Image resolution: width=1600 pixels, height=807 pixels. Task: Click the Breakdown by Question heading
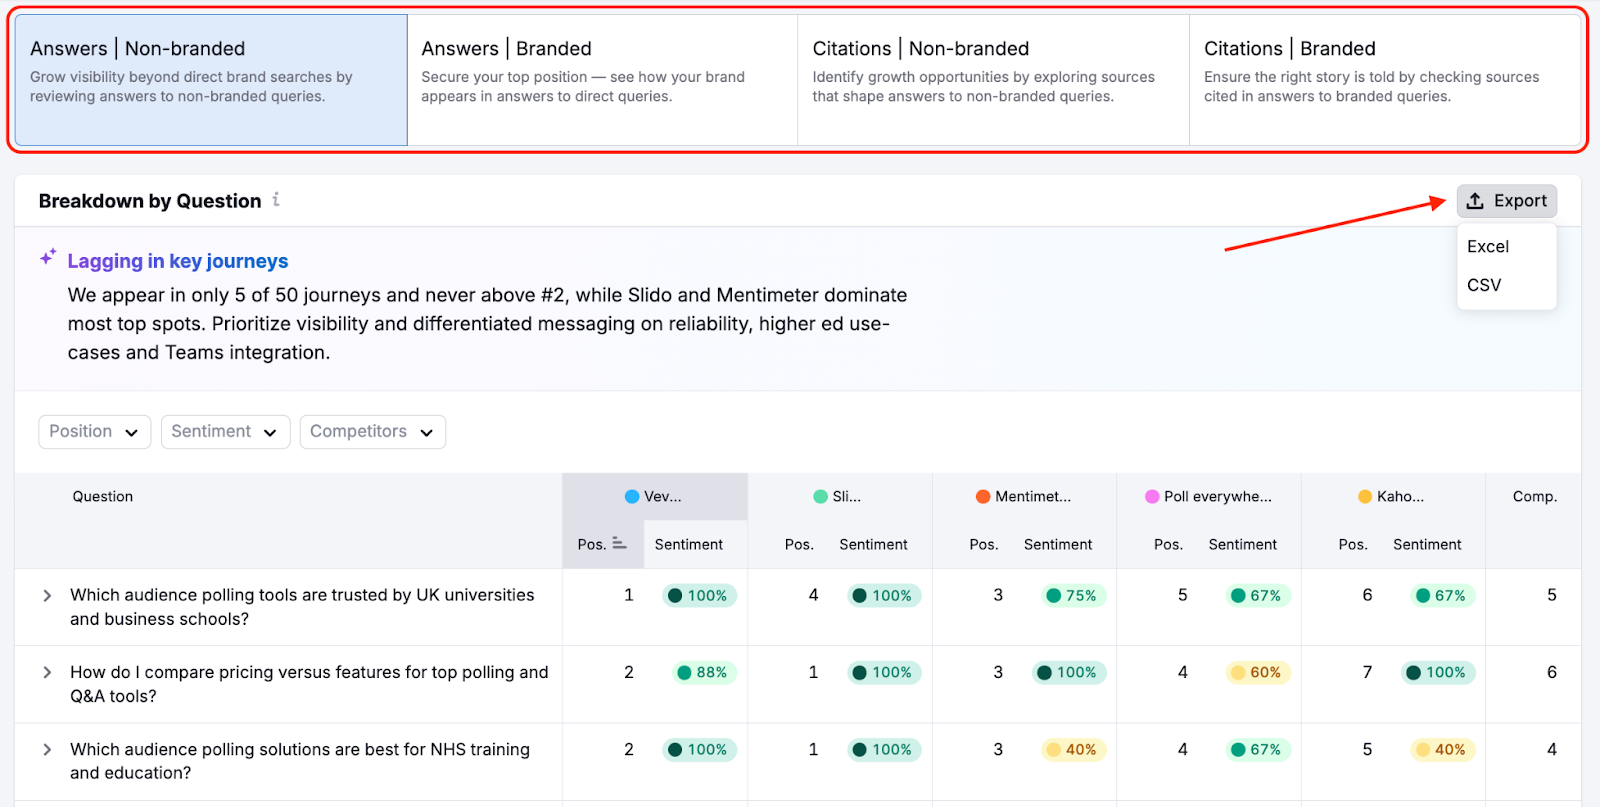(x=150, y=201)
